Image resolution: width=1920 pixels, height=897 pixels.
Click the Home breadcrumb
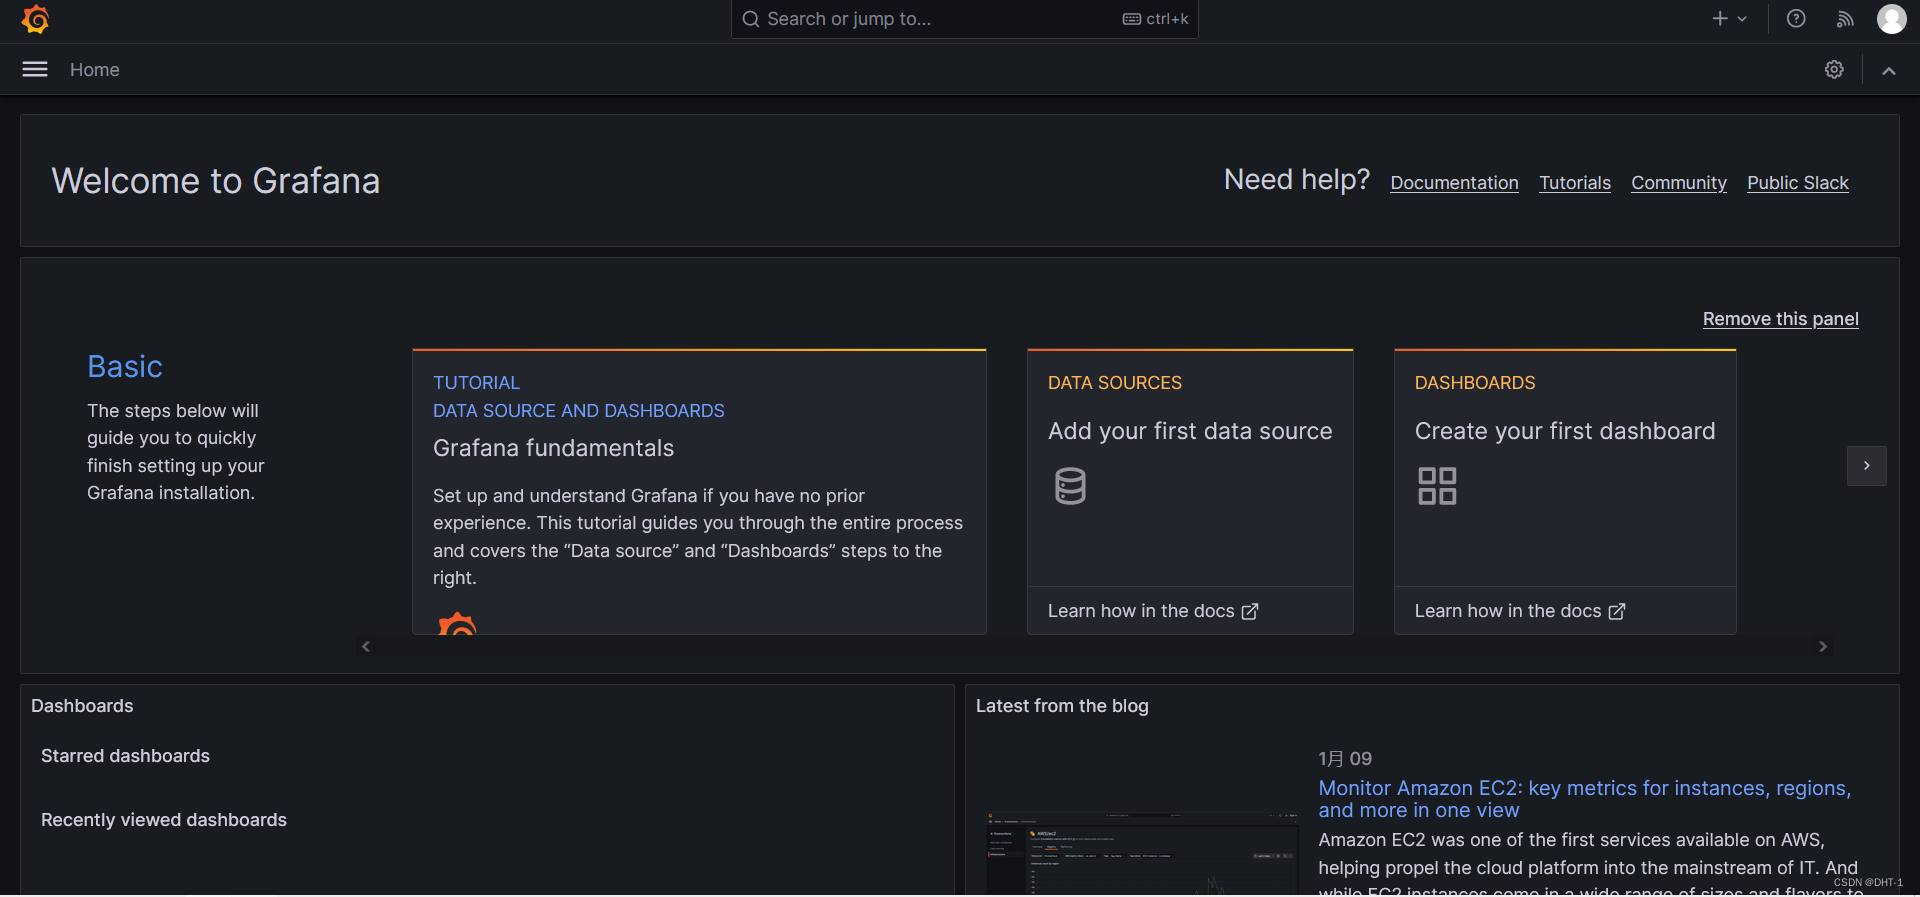point(94,70)
